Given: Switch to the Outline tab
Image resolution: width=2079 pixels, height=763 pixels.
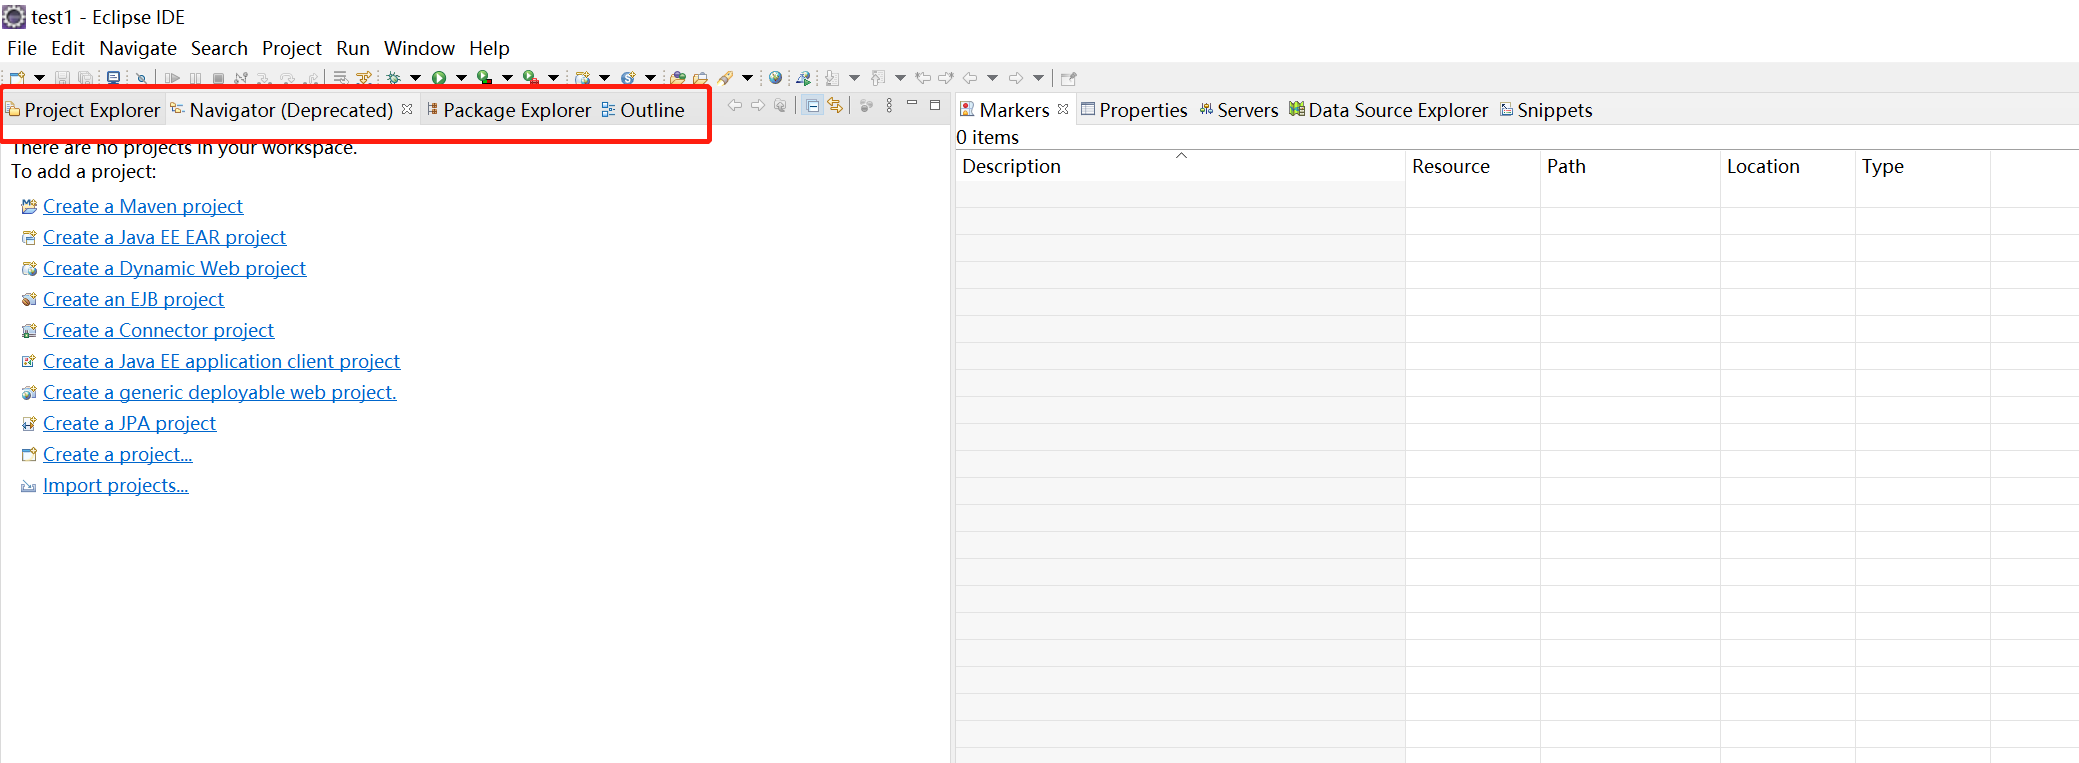Looking at the screenshot, I should [643, 110].
